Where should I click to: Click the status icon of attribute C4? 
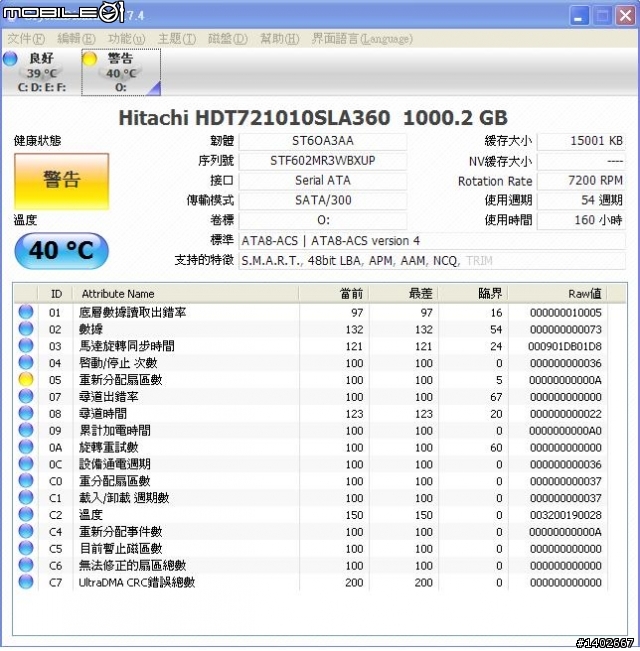26,531
